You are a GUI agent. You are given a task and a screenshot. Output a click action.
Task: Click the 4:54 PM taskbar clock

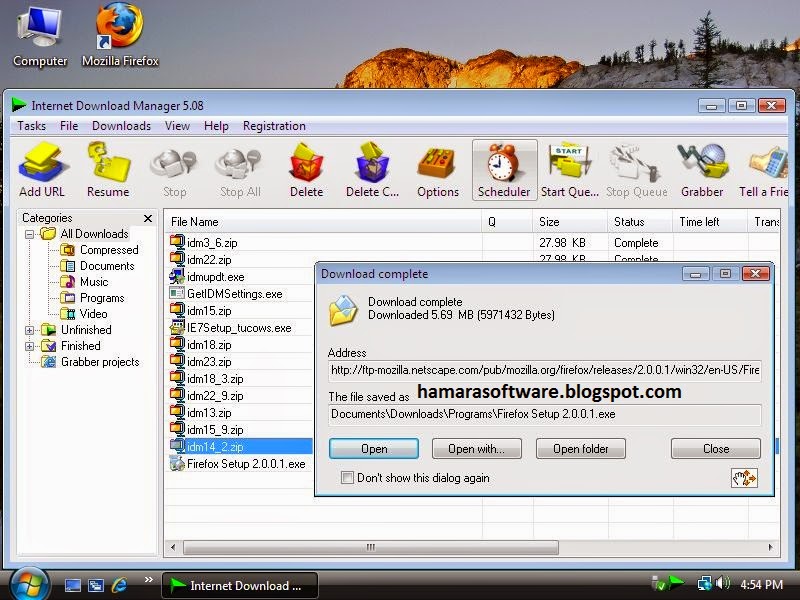pos(761,584)
